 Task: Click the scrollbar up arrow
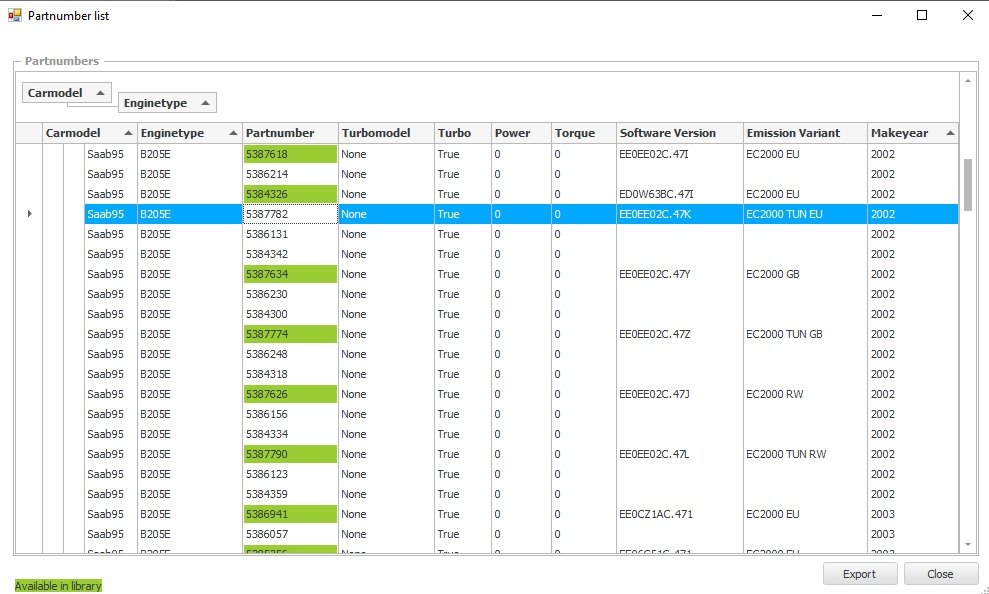tap(968, 81)
